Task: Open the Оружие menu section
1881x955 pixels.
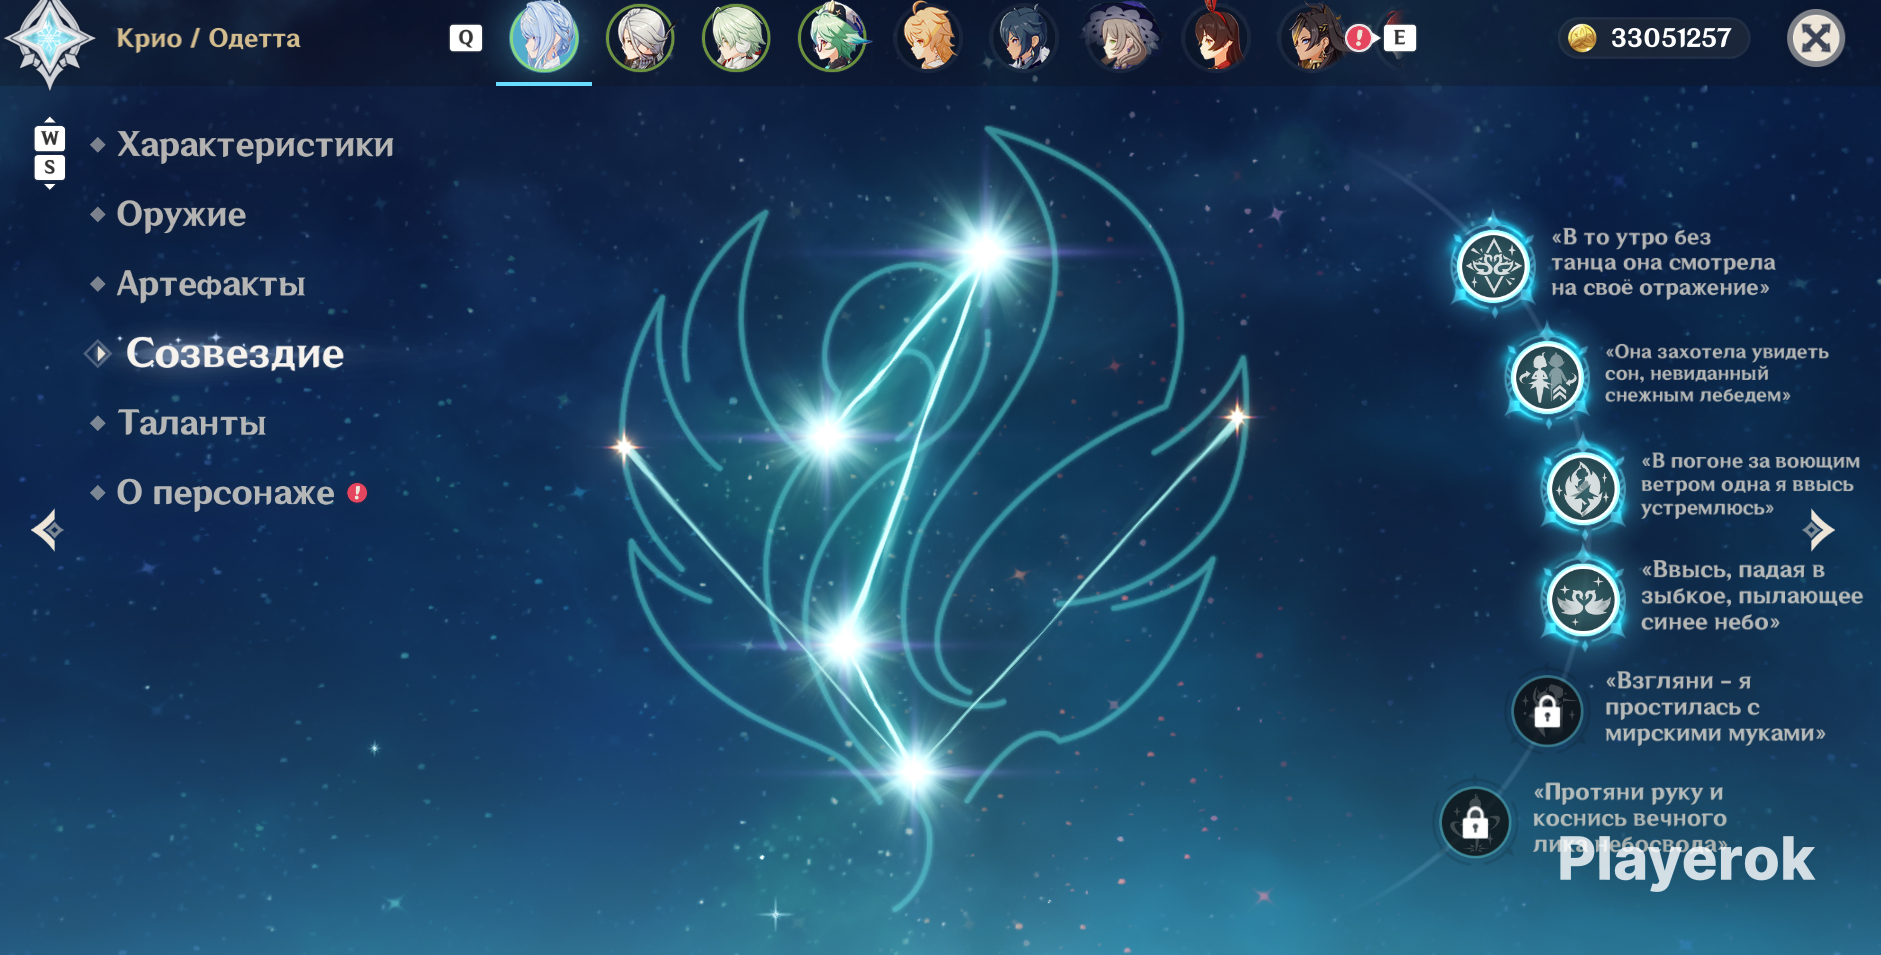Action: [x=181, y=214]
